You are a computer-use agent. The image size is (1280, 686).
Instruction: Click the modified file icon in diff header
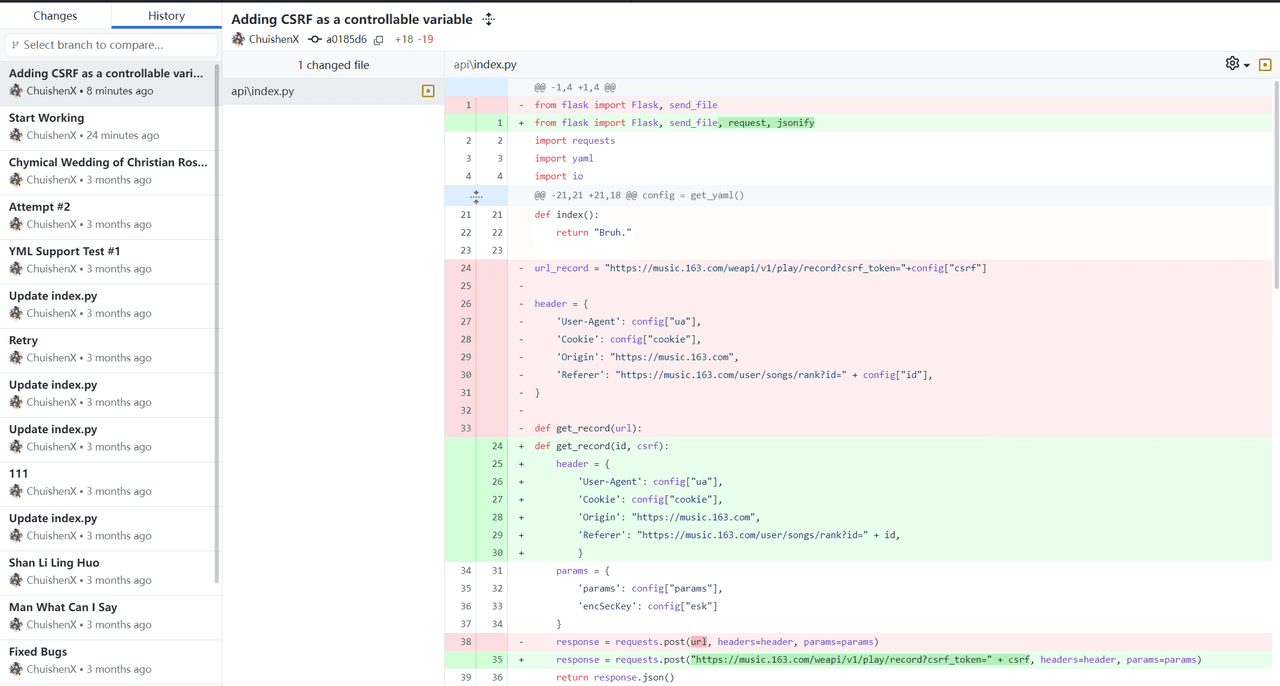(x=1265, y=65)
